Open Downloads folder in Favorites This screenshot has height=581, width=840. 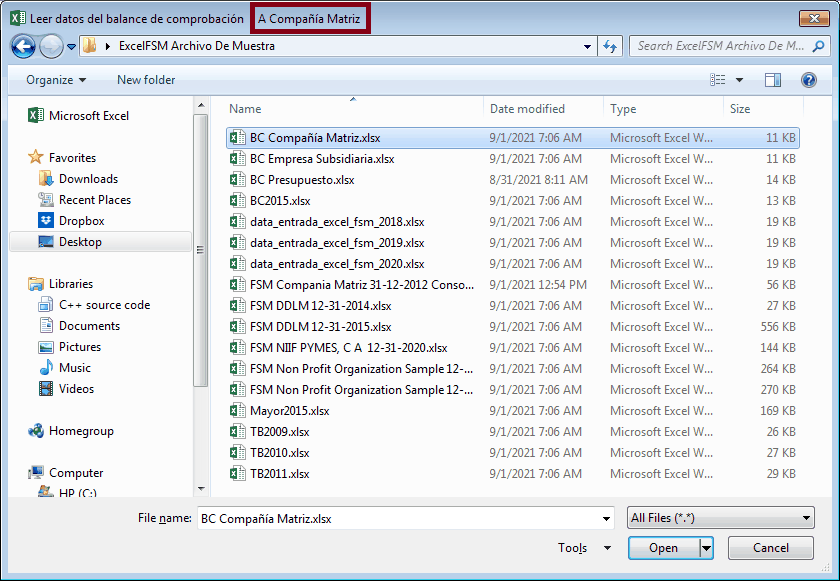point(78,179)
